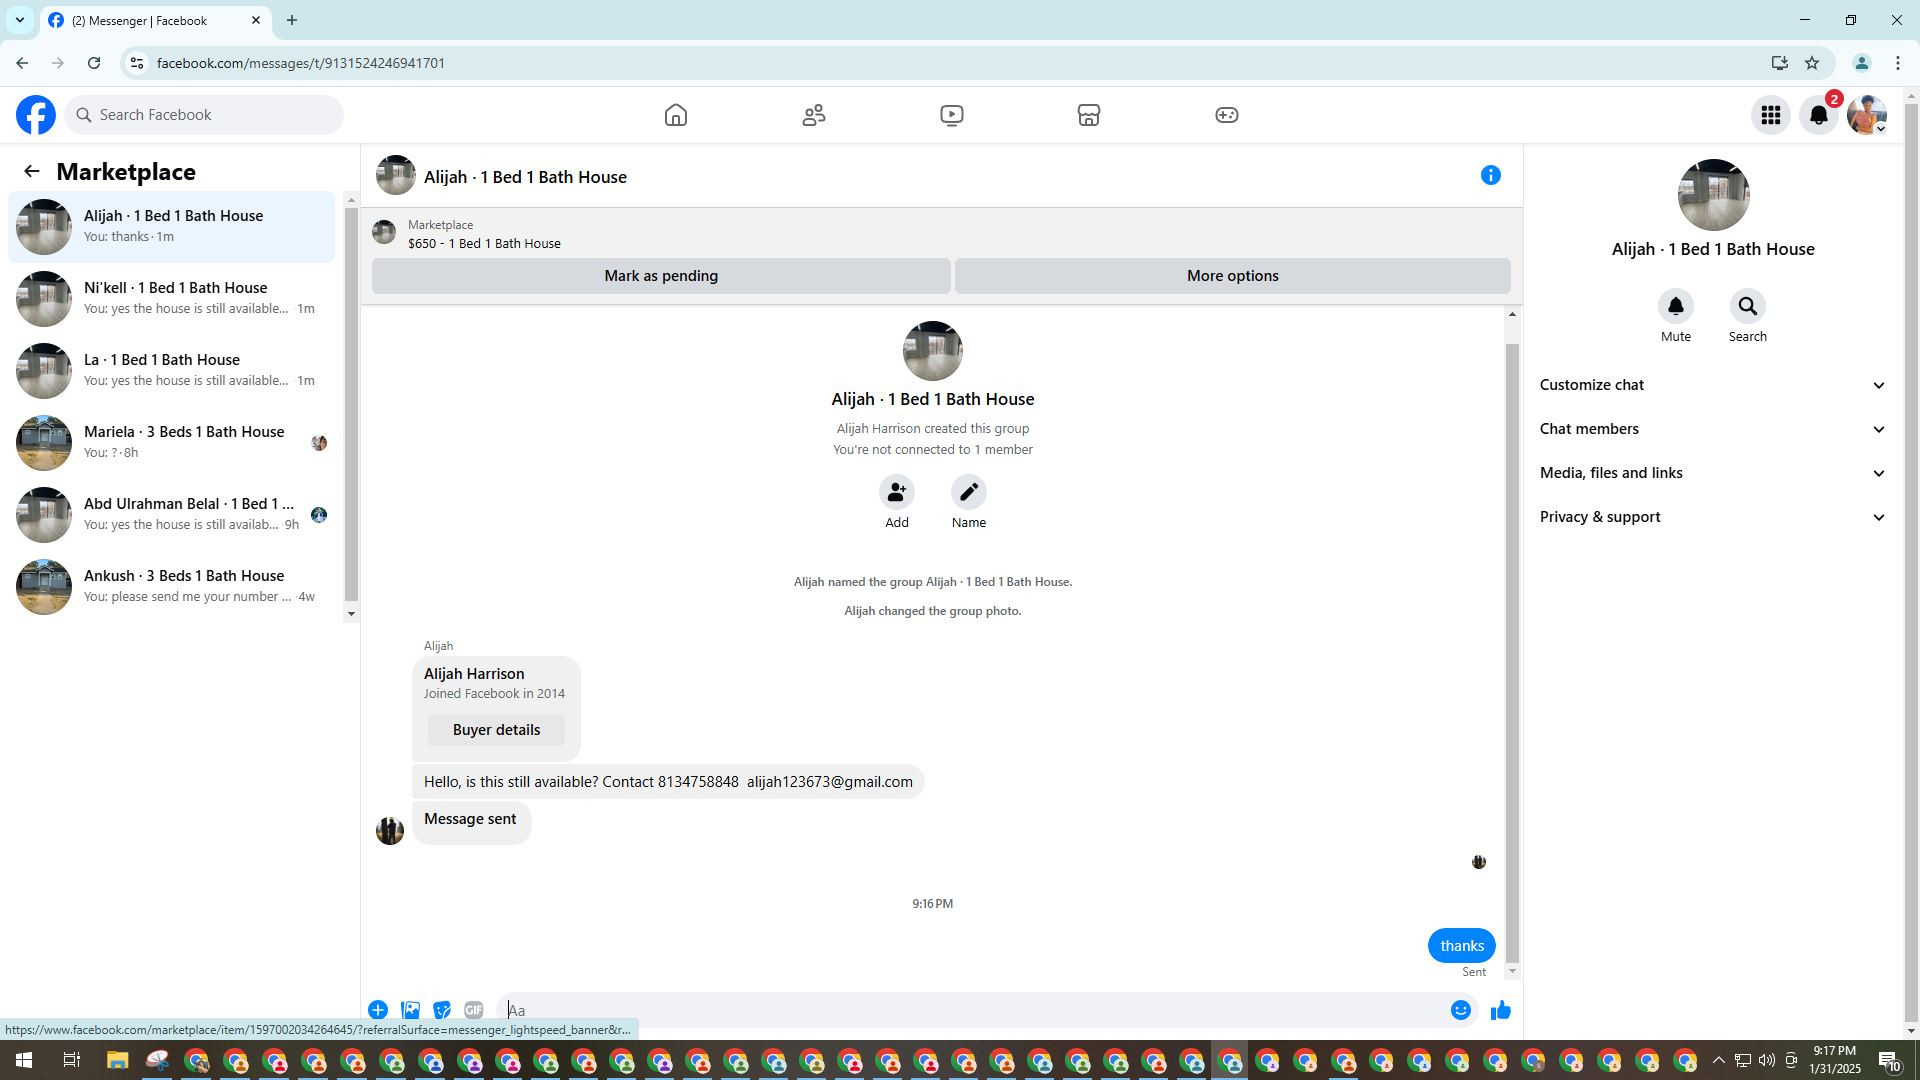Add people to the group chat
Image resolution: width=1920 pixels, height=1080 pixels.
pos(897,492)
